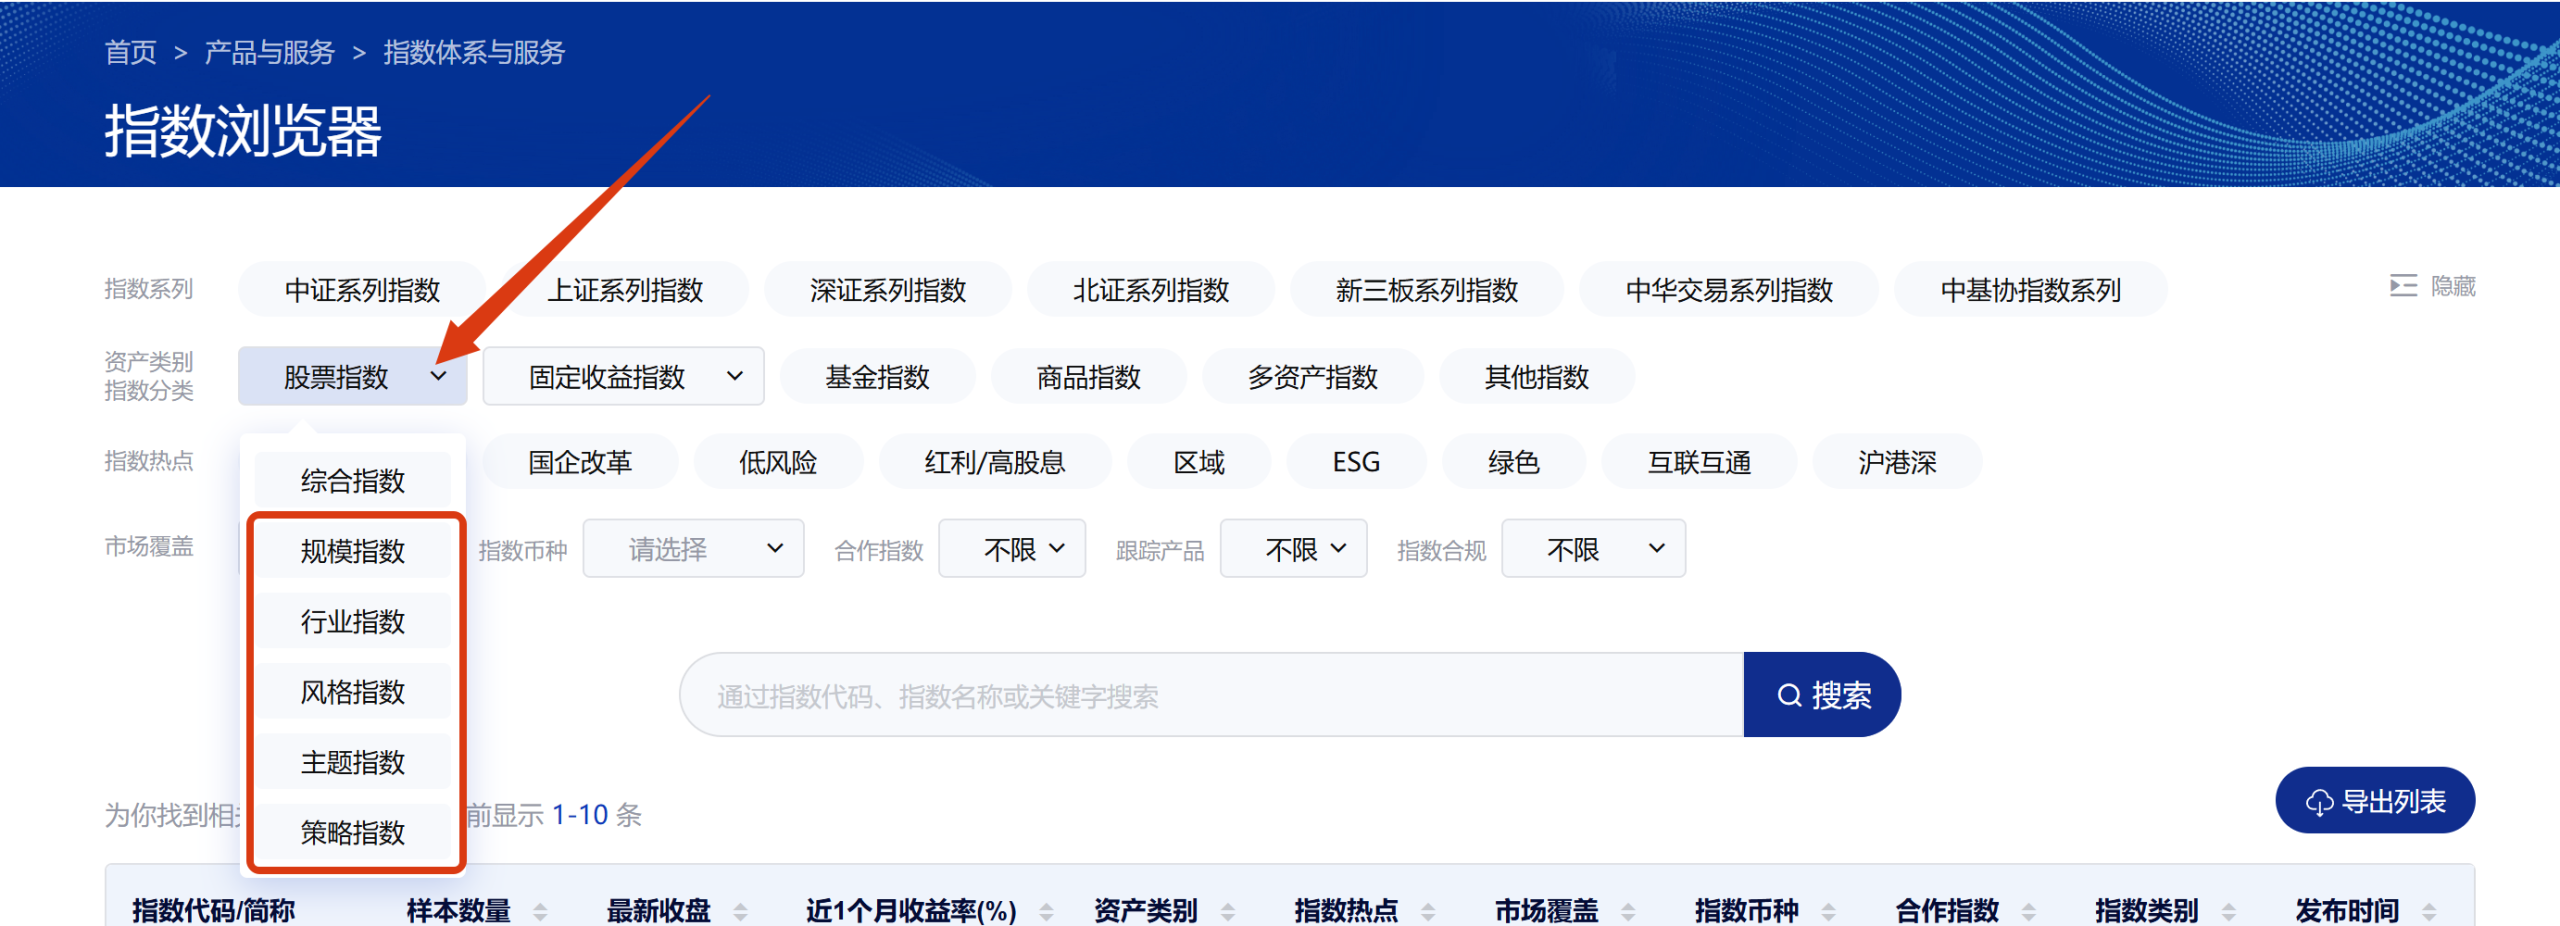2560x926 pixels.
Task: Click the sort arrows beside 样本数量 column
Action: pyautogui.click(x=541, y=912)
